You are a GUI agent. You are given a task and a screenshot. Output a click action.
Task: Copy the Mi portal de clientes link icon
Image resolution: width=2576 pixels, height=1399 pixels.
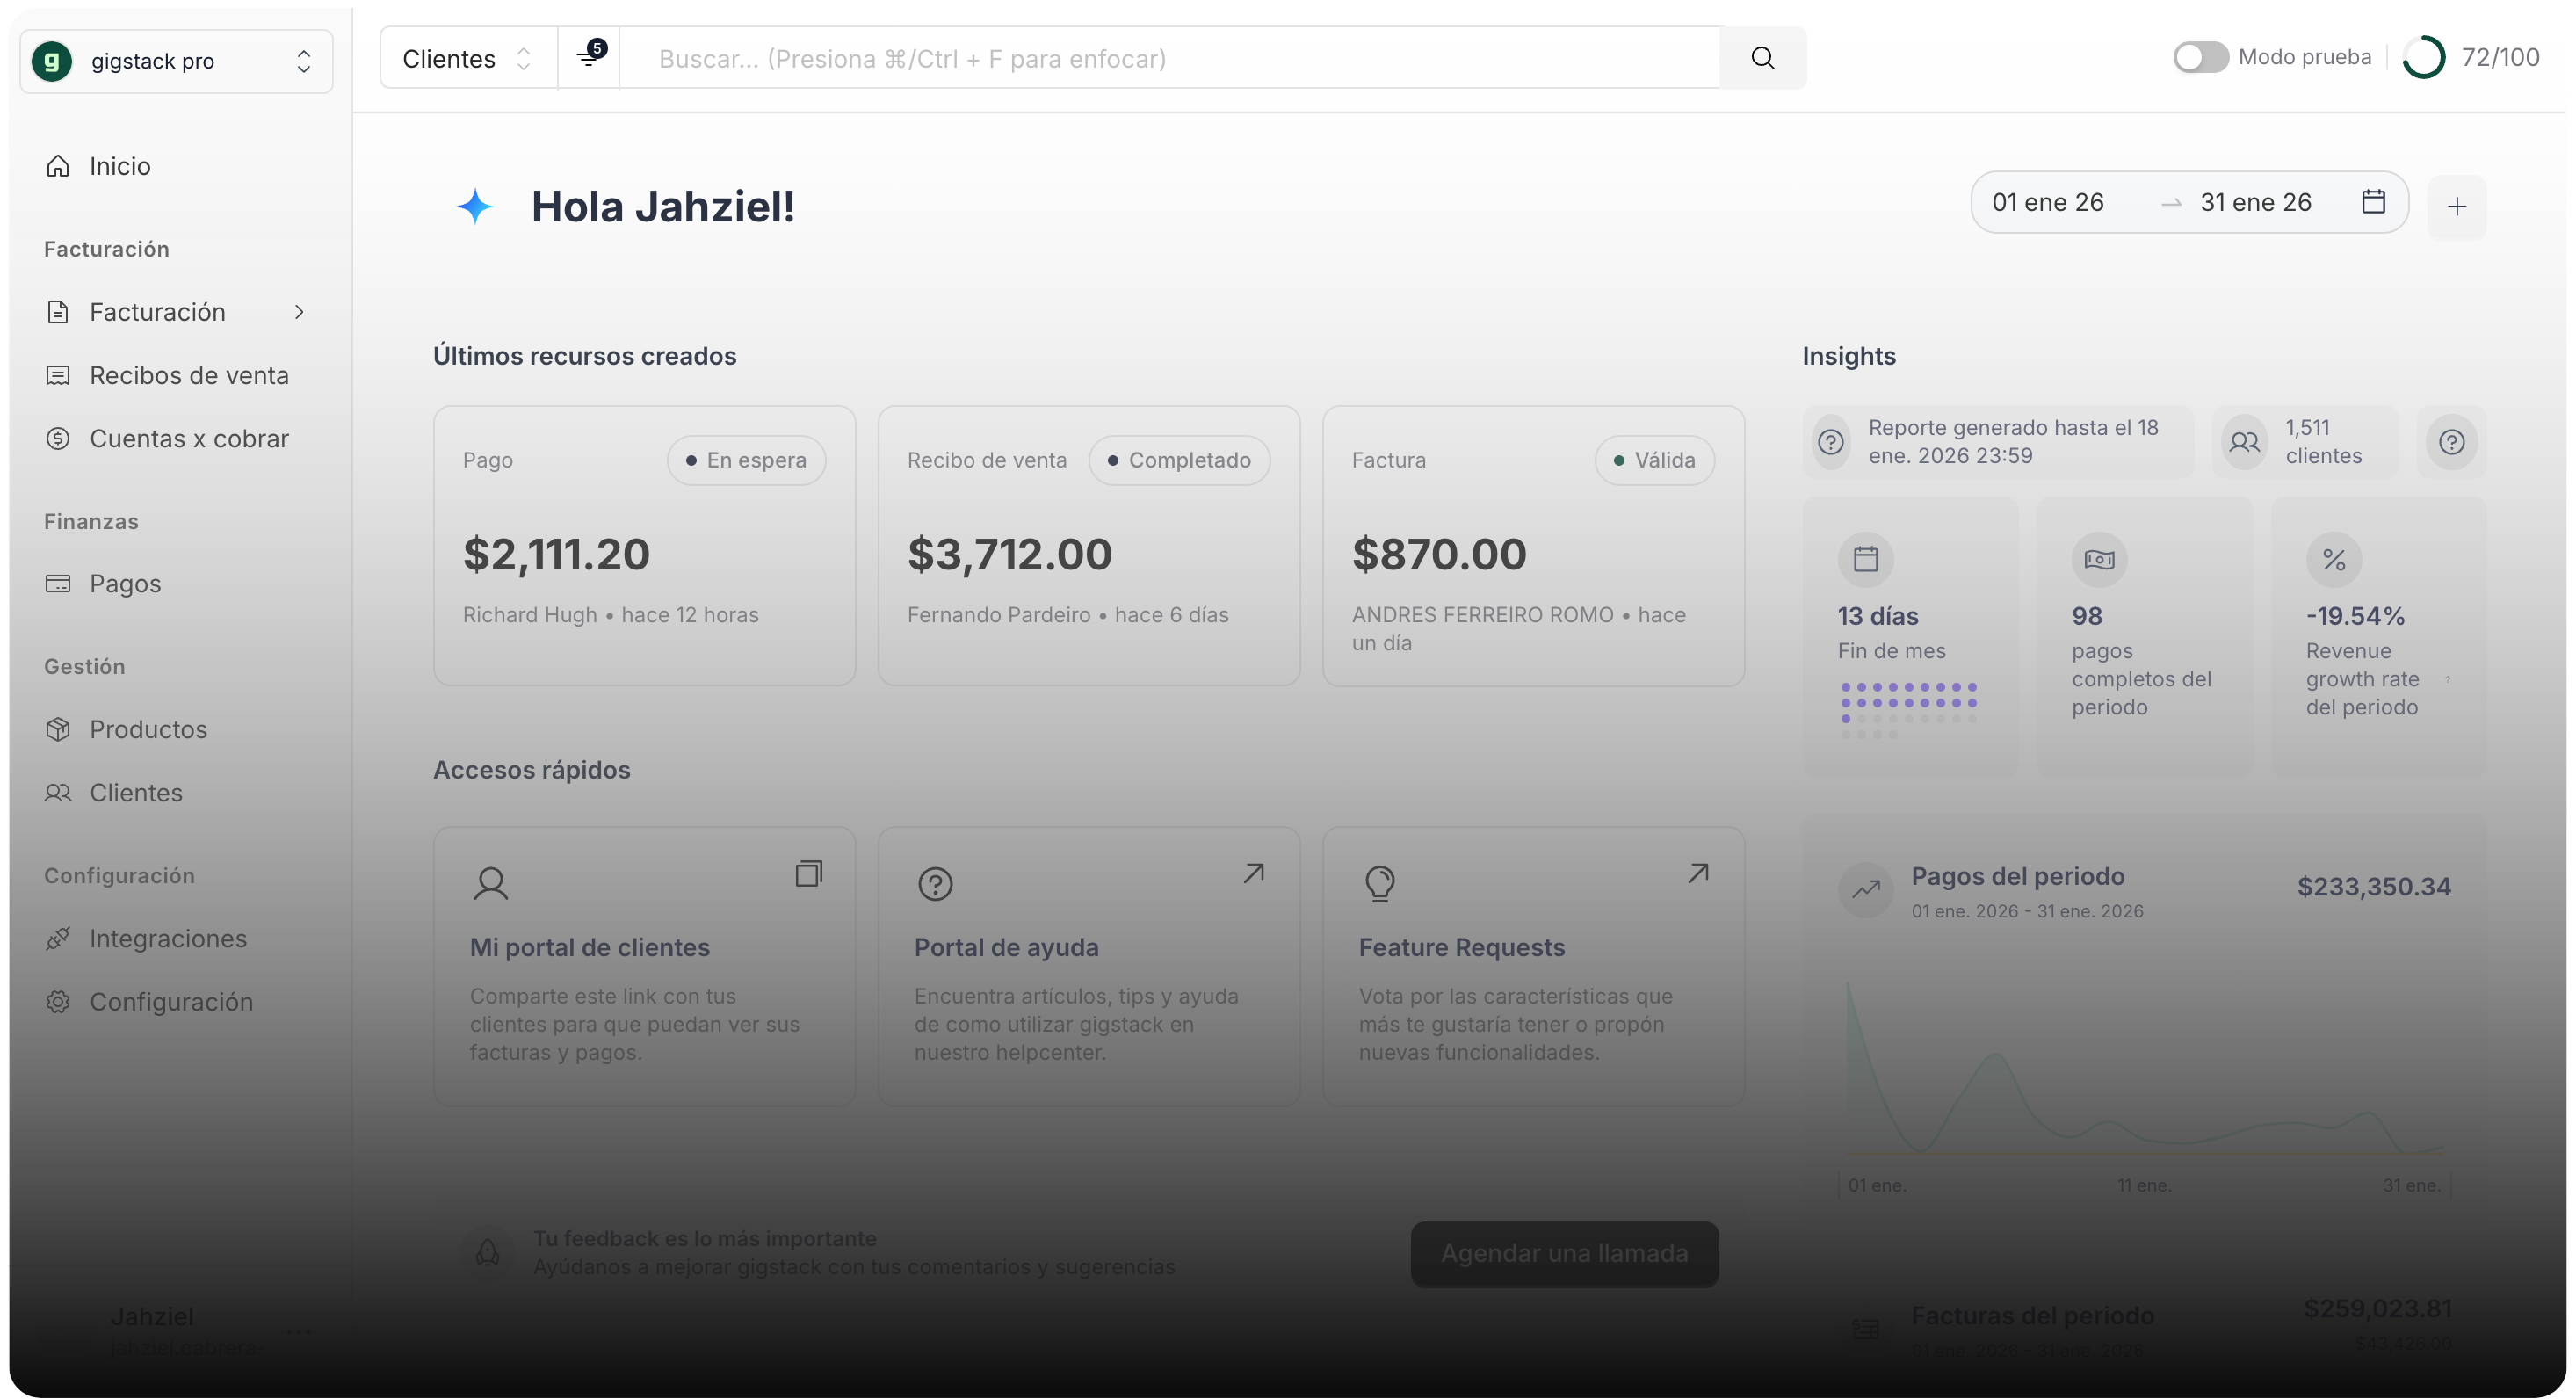809,873
